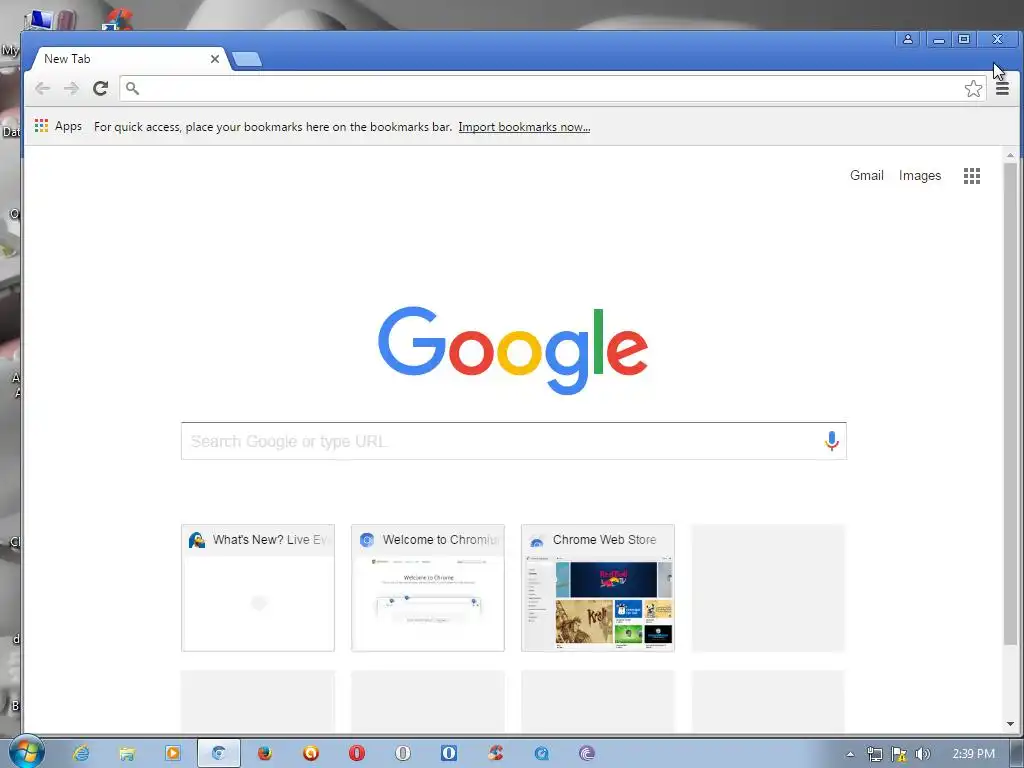Open the Windows Start menu

click(26, 753)
